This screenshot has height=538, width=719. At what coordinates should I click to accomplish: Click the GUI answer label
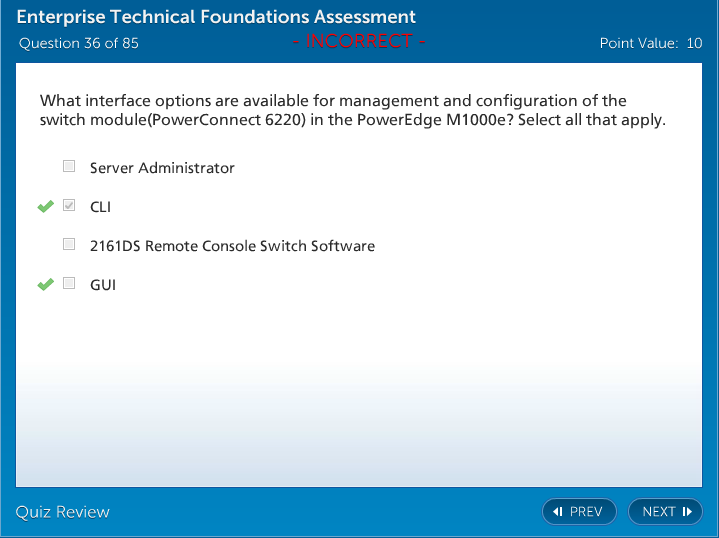[103, 285]
